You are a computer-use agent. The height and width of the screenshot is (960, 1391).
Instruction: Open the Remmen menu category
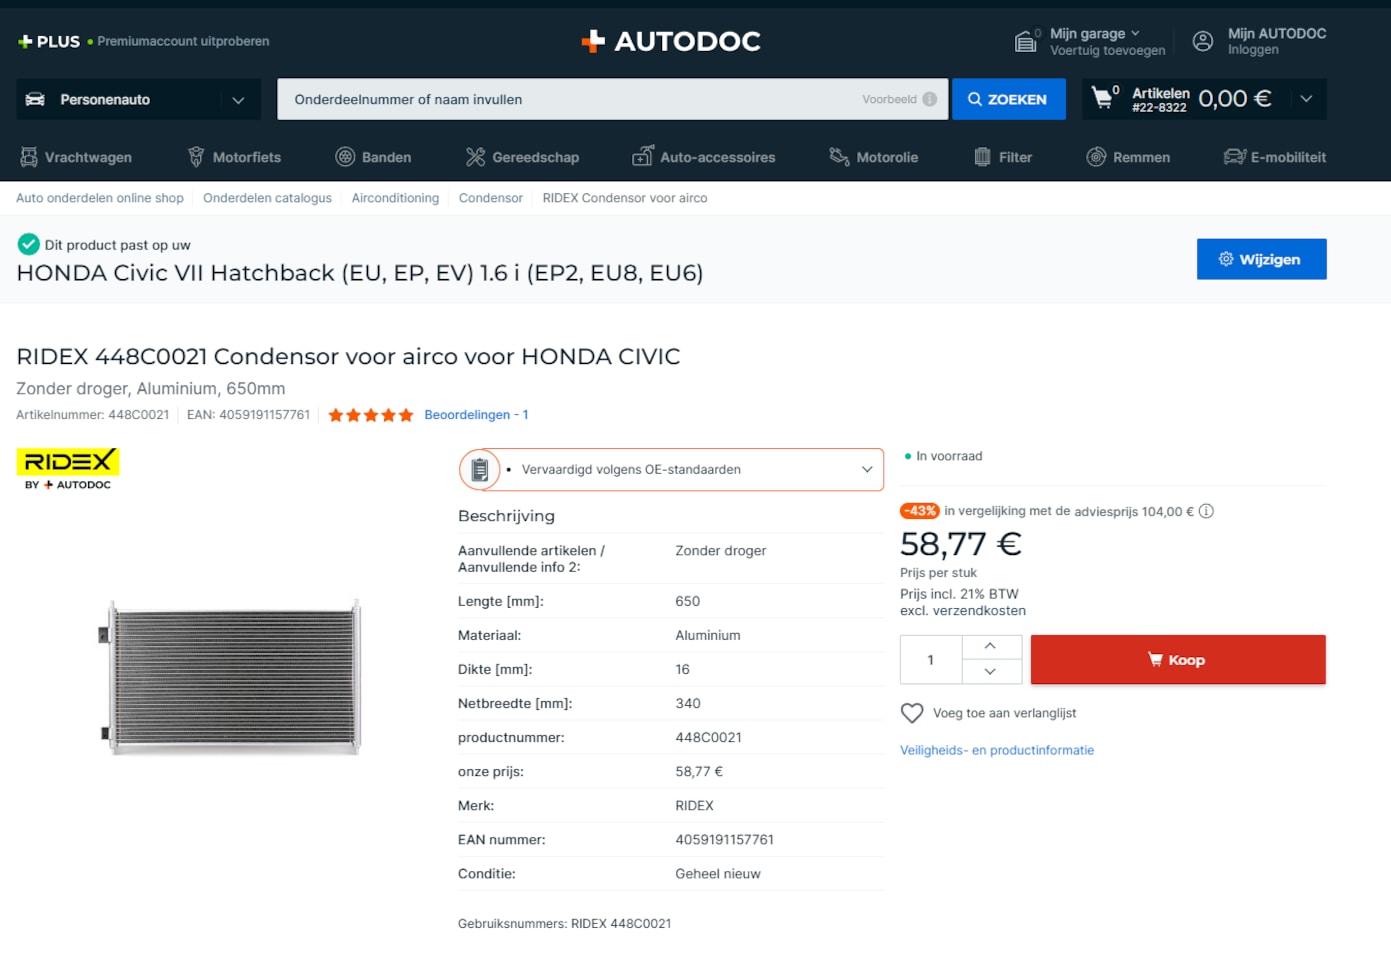tap(1128, 157)
